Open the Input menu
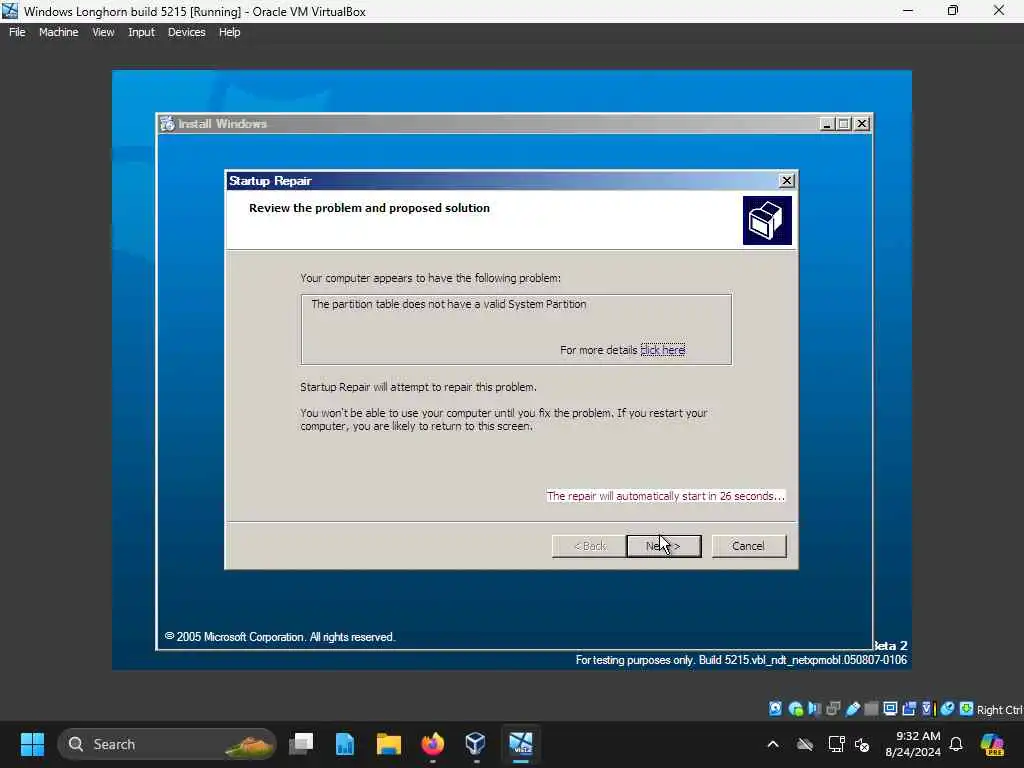1024x768 pixels. click(x=141, y=32)
